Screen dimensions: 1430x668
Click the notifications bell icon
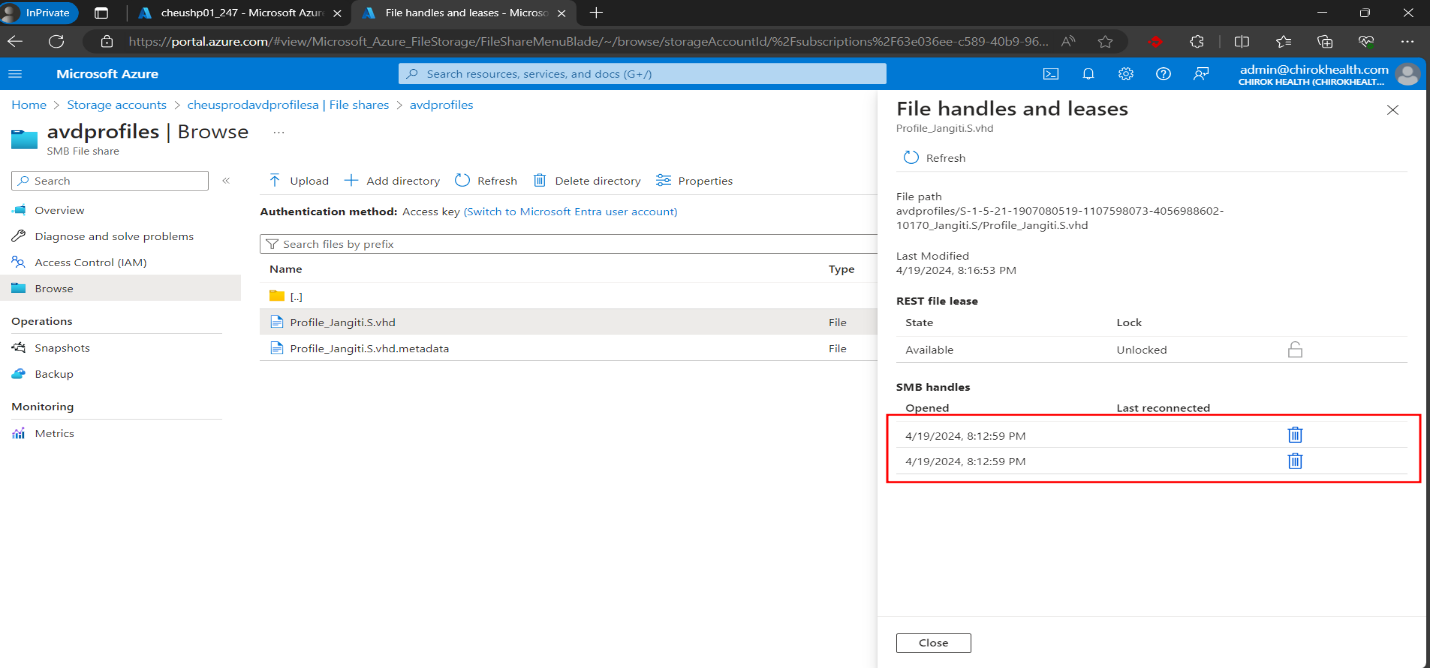[x=1088, y=73]
